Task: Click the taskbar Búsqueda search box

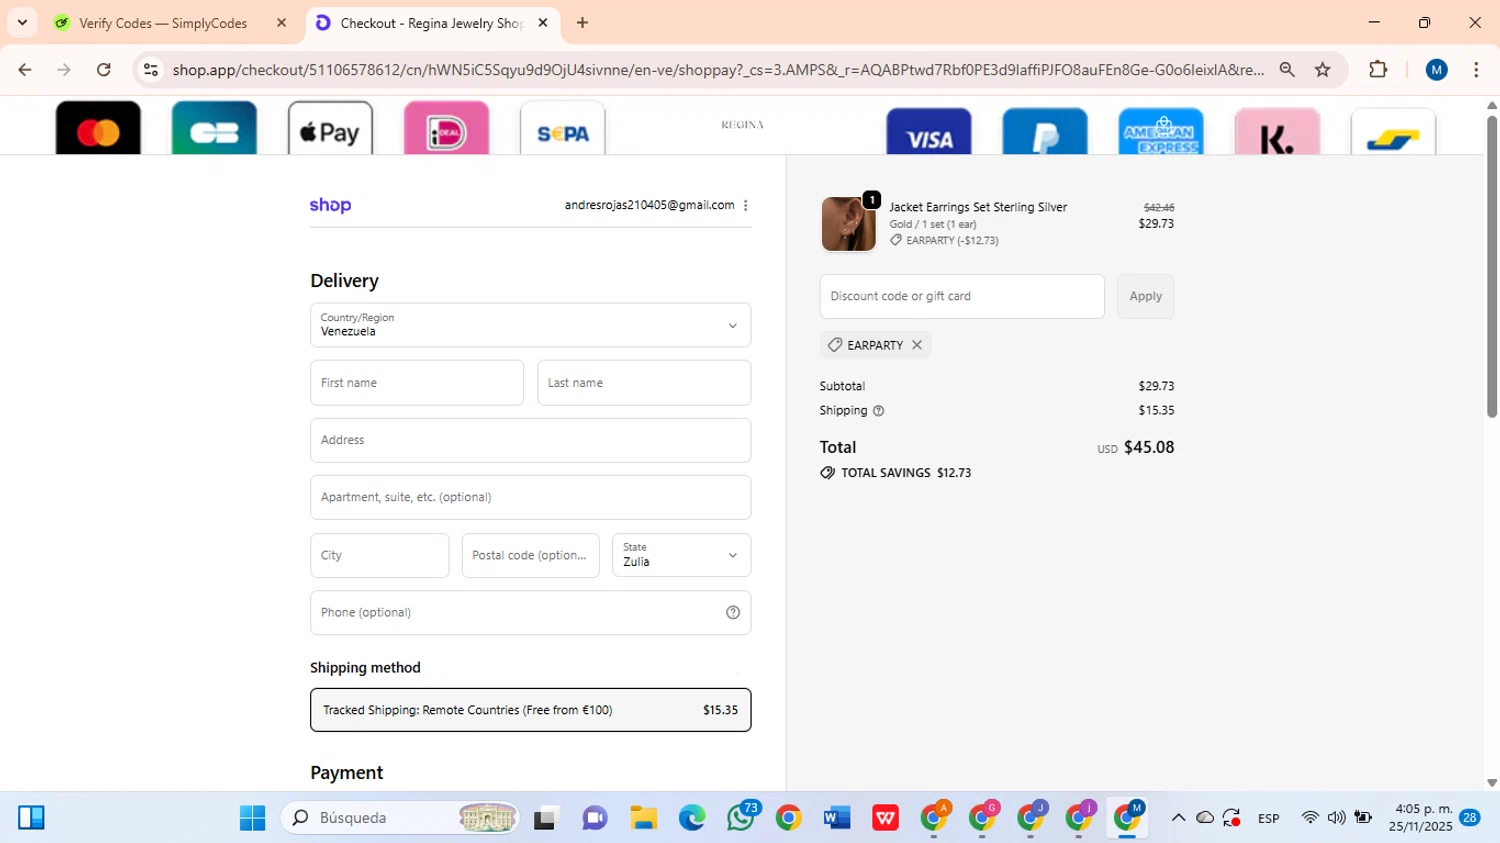Action: point(401,818)
